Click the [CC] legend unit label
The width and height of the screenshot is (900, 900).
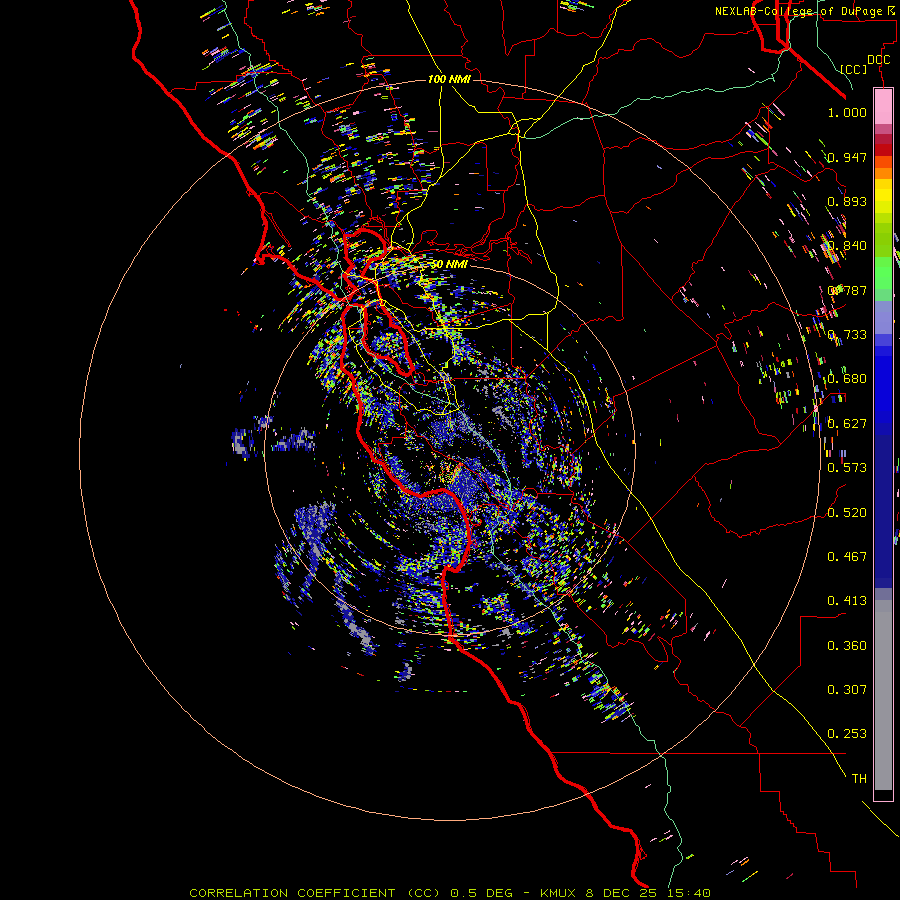click(853, 69)
